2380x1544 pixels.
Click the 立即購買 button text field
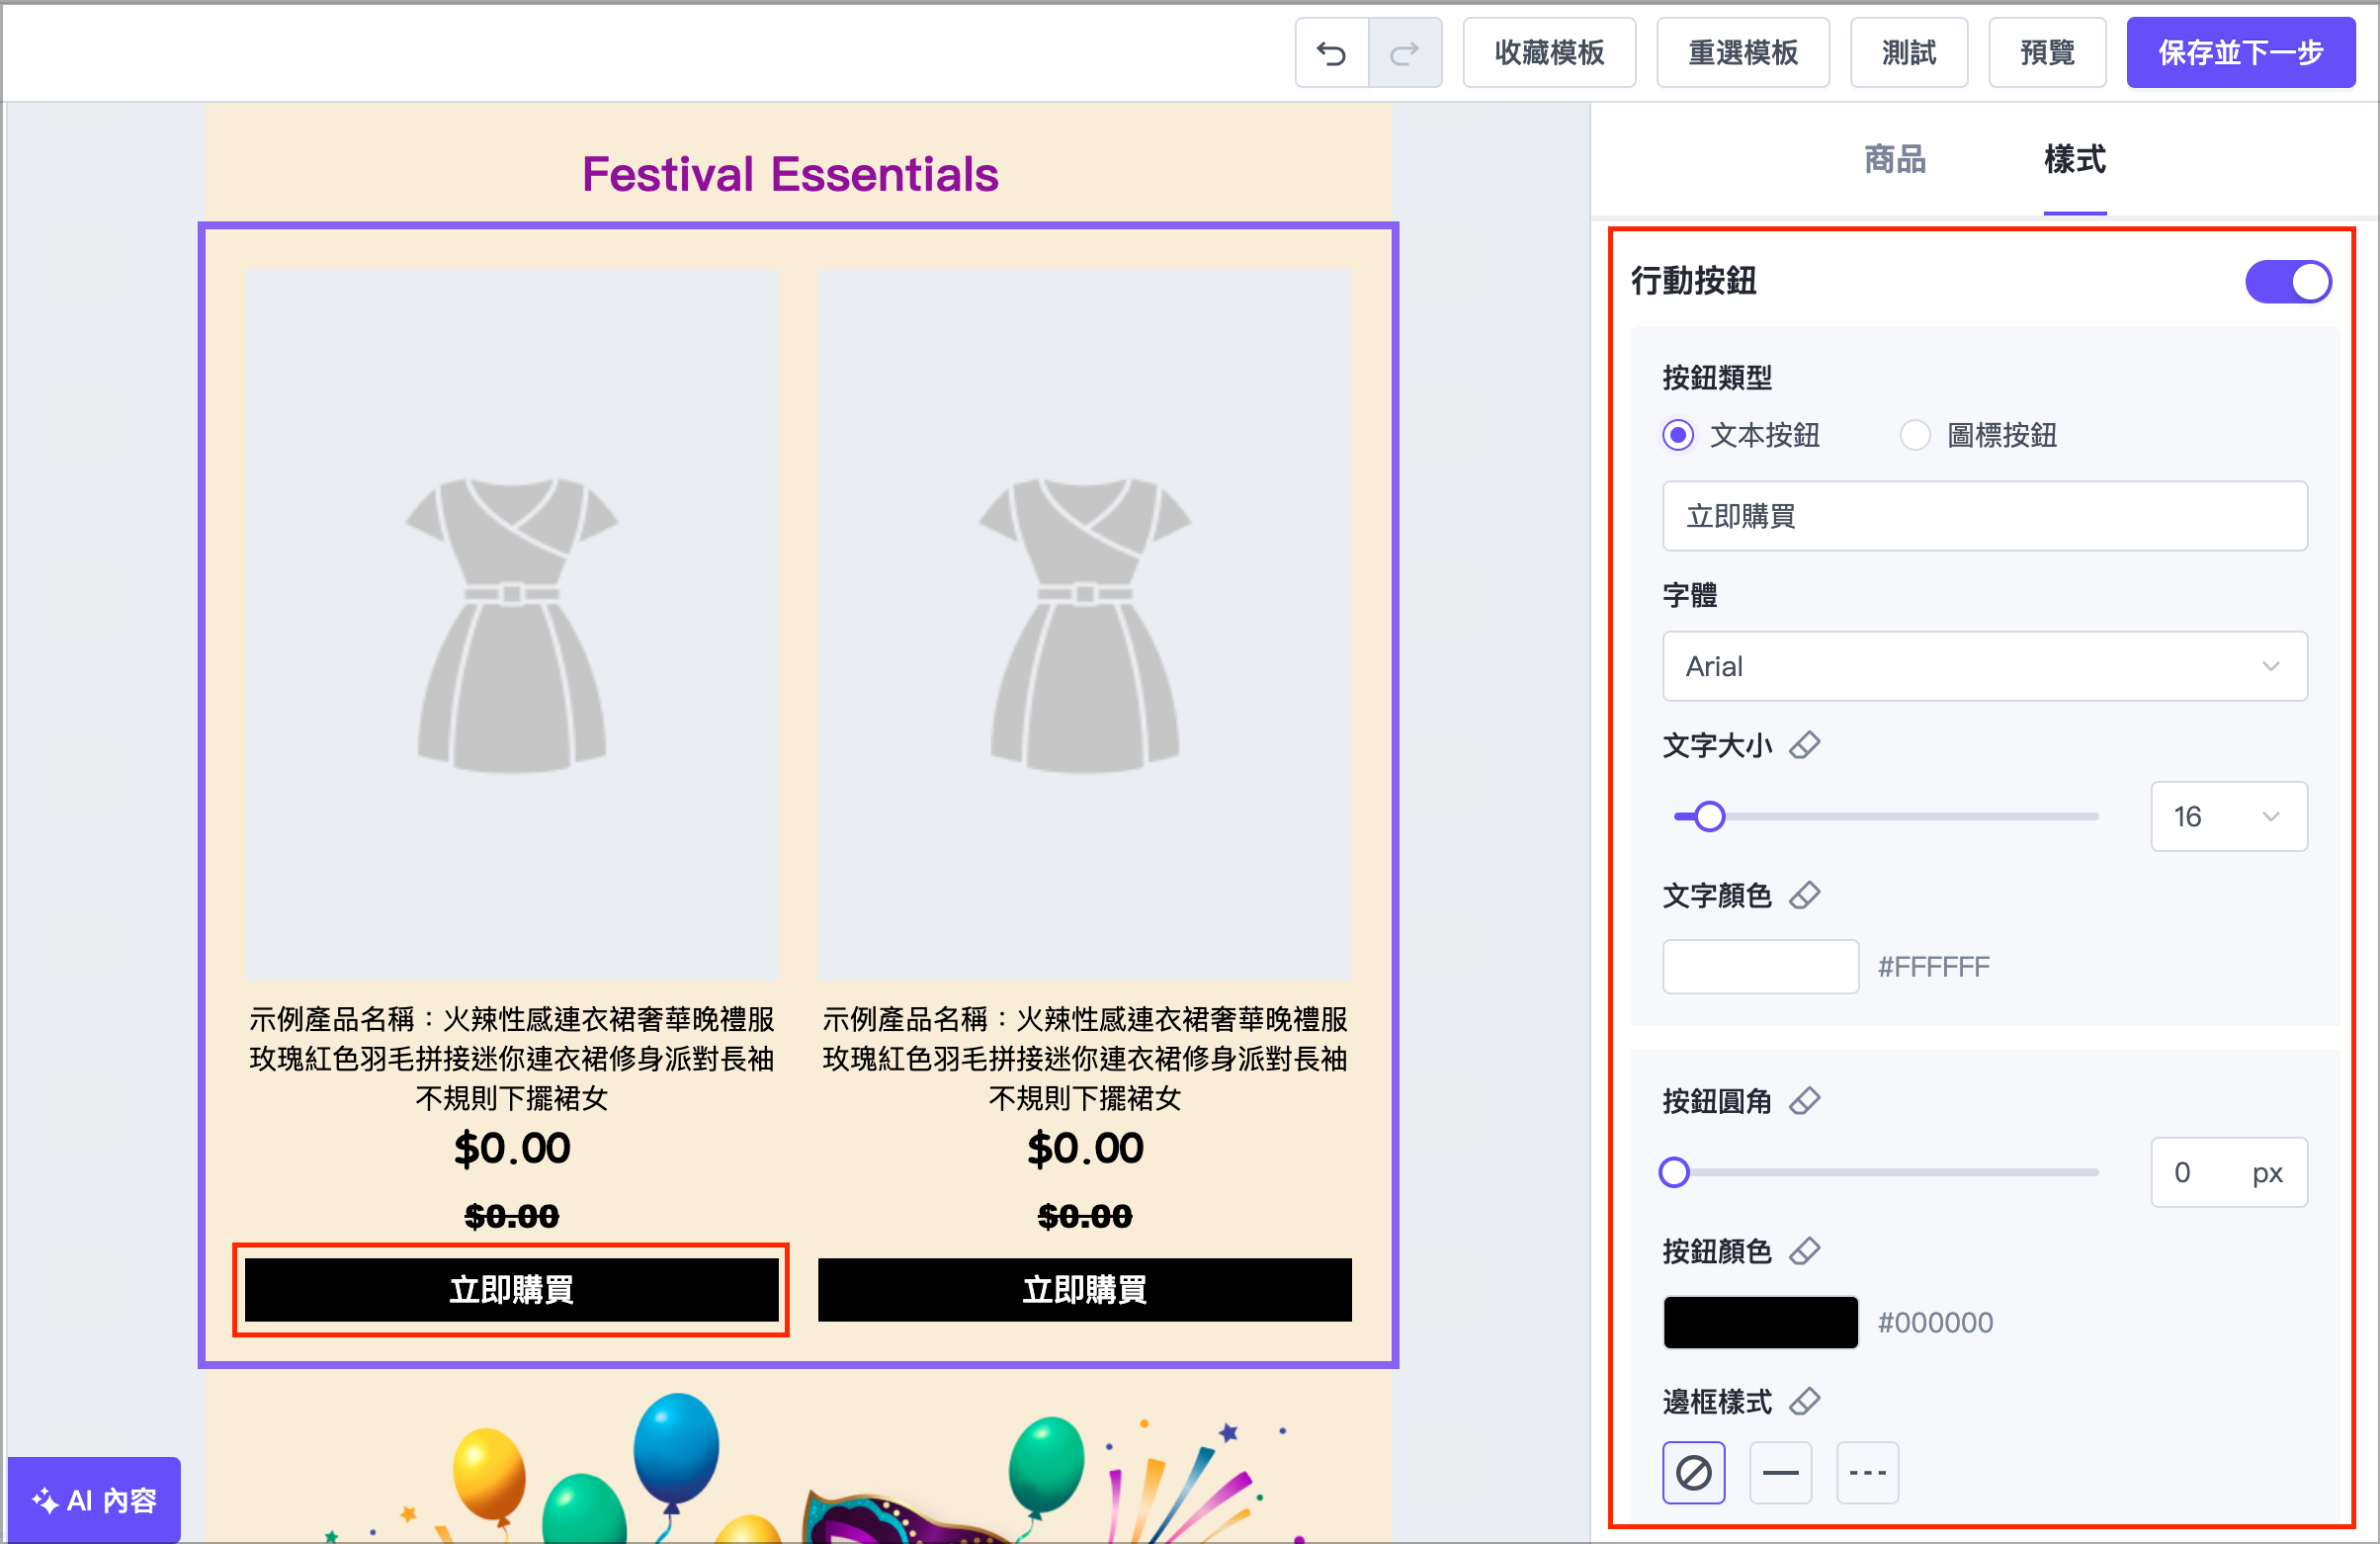(1984, 516)
